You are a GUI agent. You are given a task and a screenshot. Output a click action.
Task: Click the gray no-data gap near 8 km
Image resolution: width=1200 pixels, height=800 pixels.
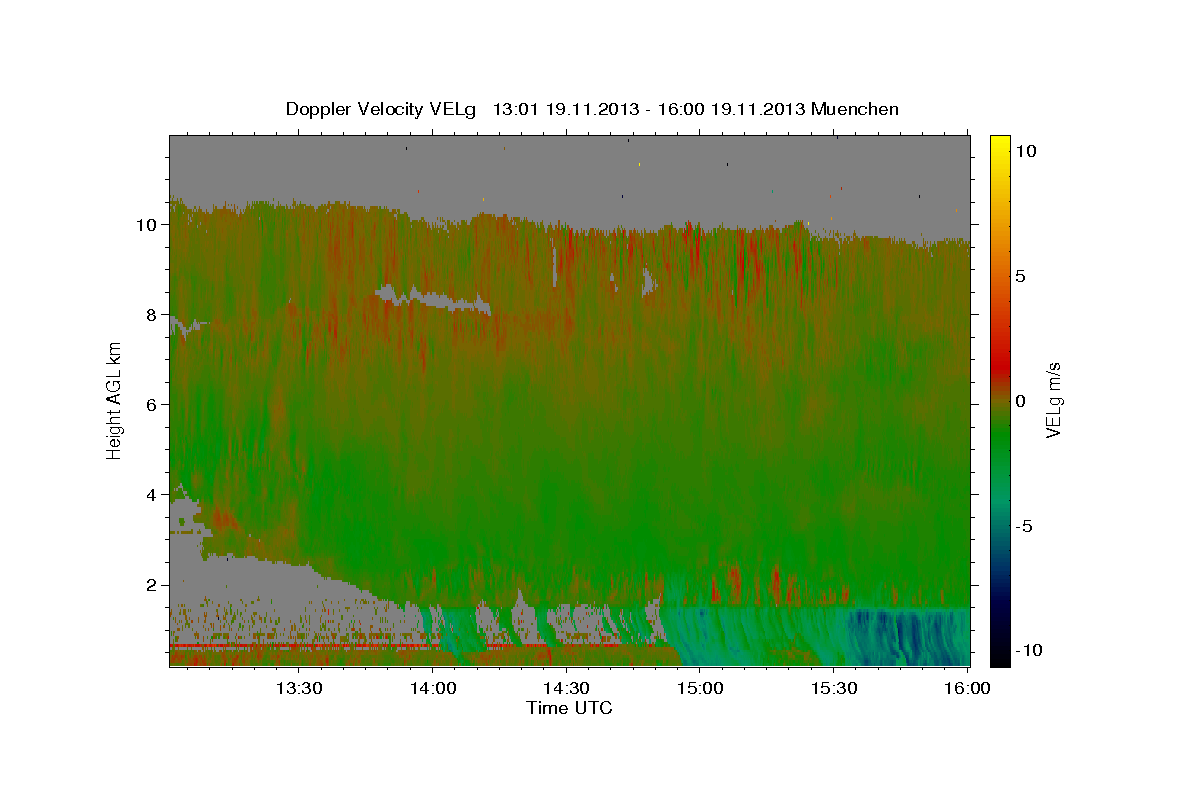coord(432,299)
